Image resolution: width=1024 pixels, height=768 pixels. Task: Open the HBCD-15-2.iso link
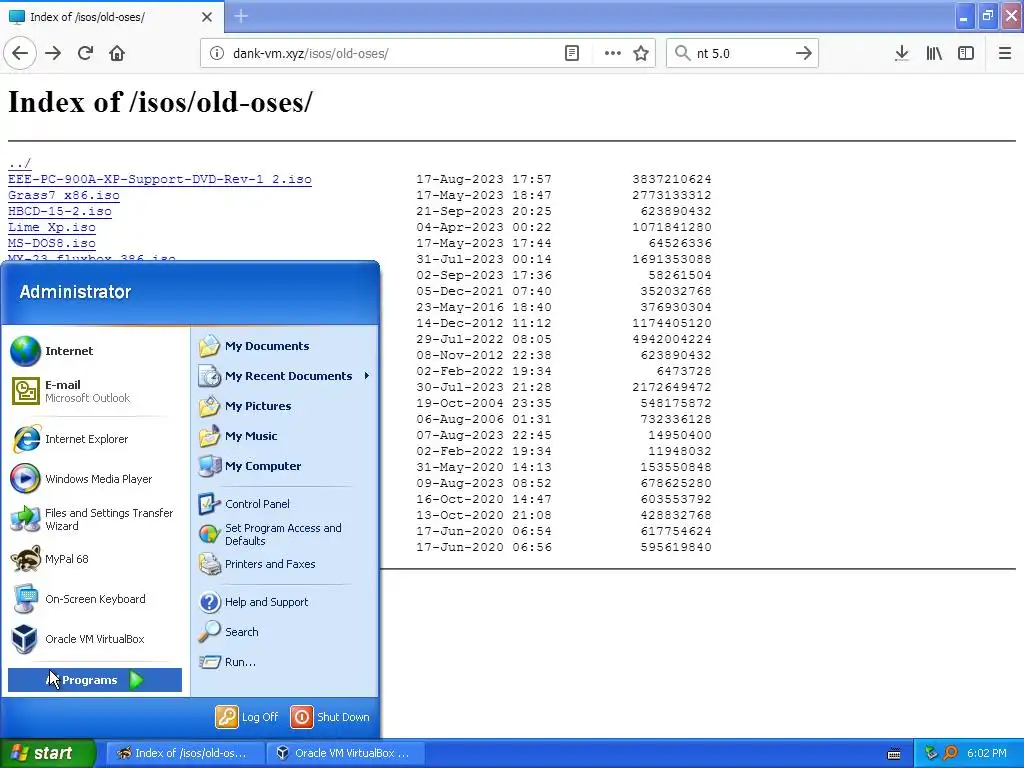pyautogui.click(x=59, y=211)
